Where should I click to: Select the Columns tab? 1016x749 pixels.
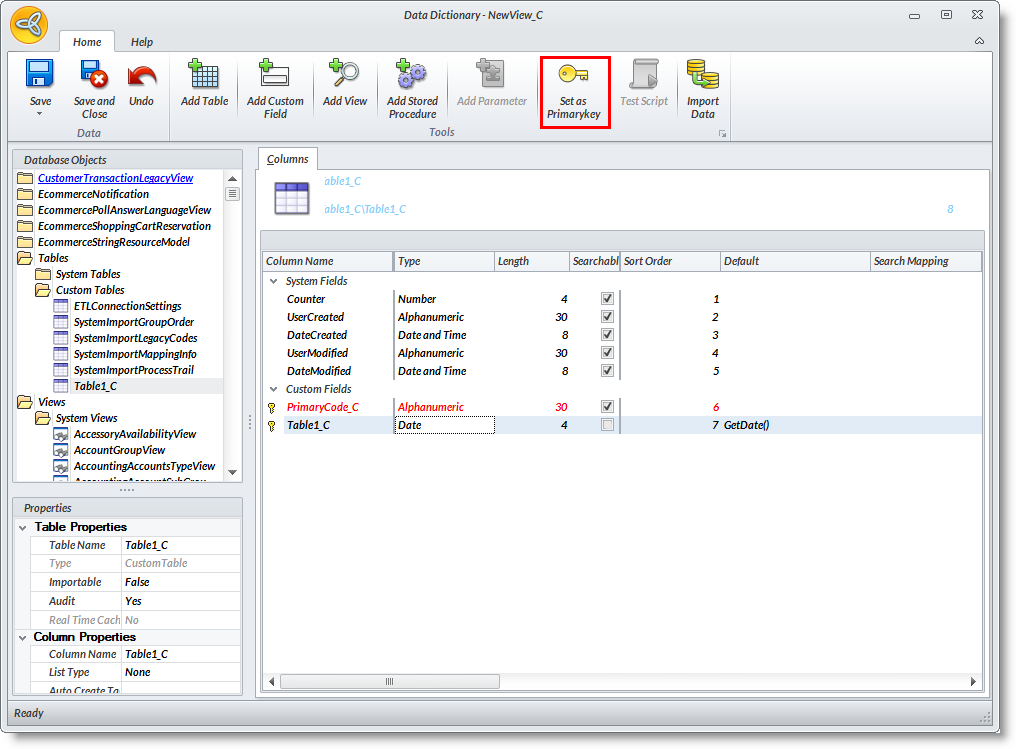click(288, 159)
